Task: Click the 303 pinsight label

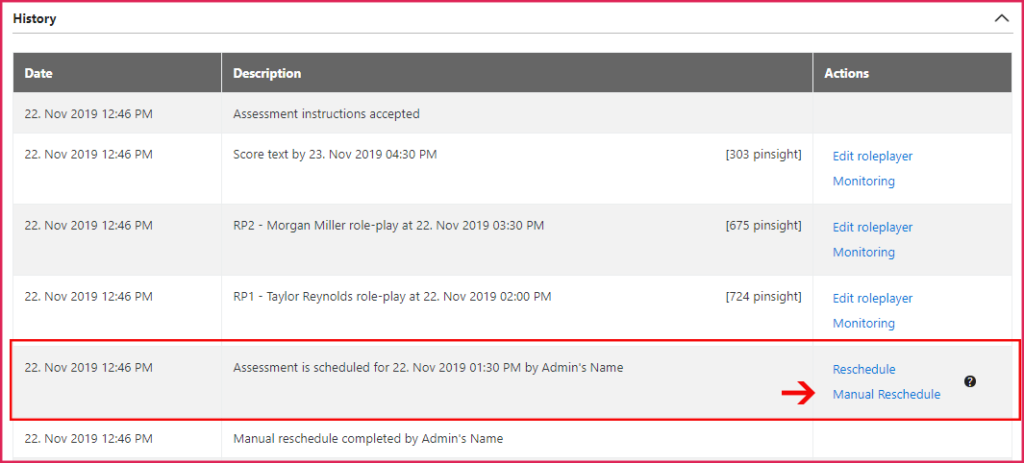Action: click(763, 155)
